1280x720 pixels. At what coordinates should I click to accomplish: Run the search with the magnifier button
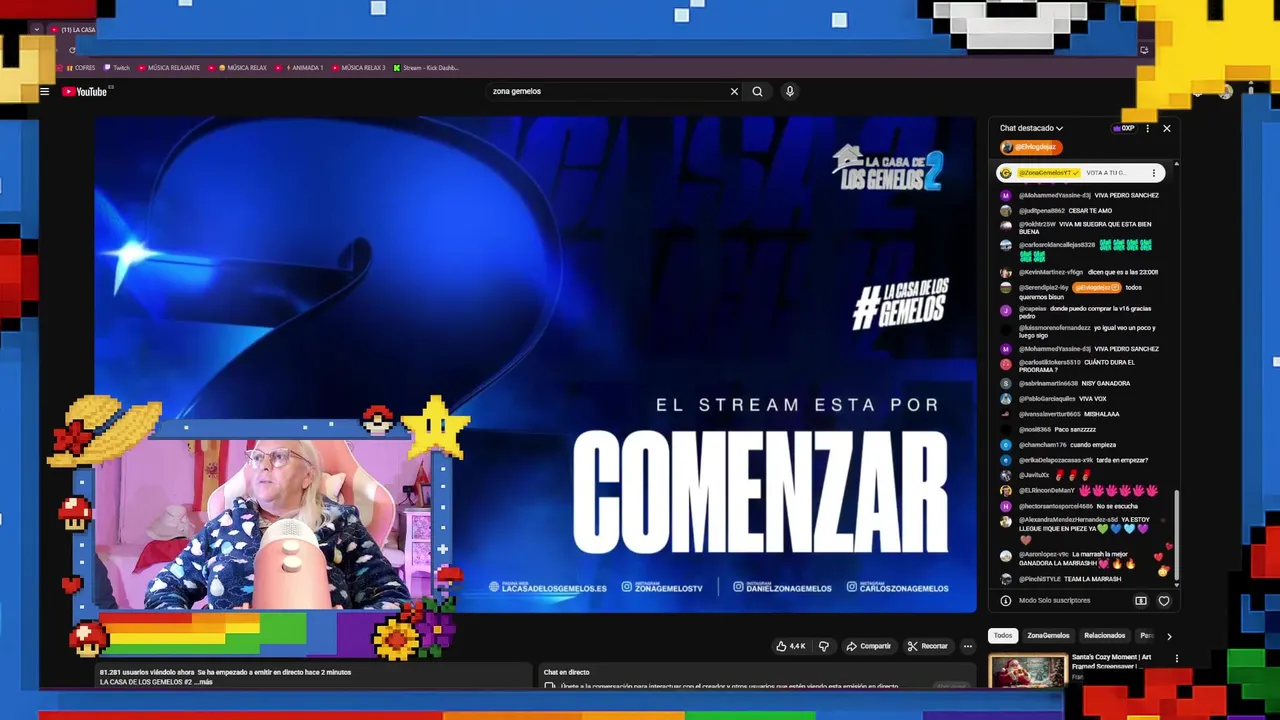(757, 91)
